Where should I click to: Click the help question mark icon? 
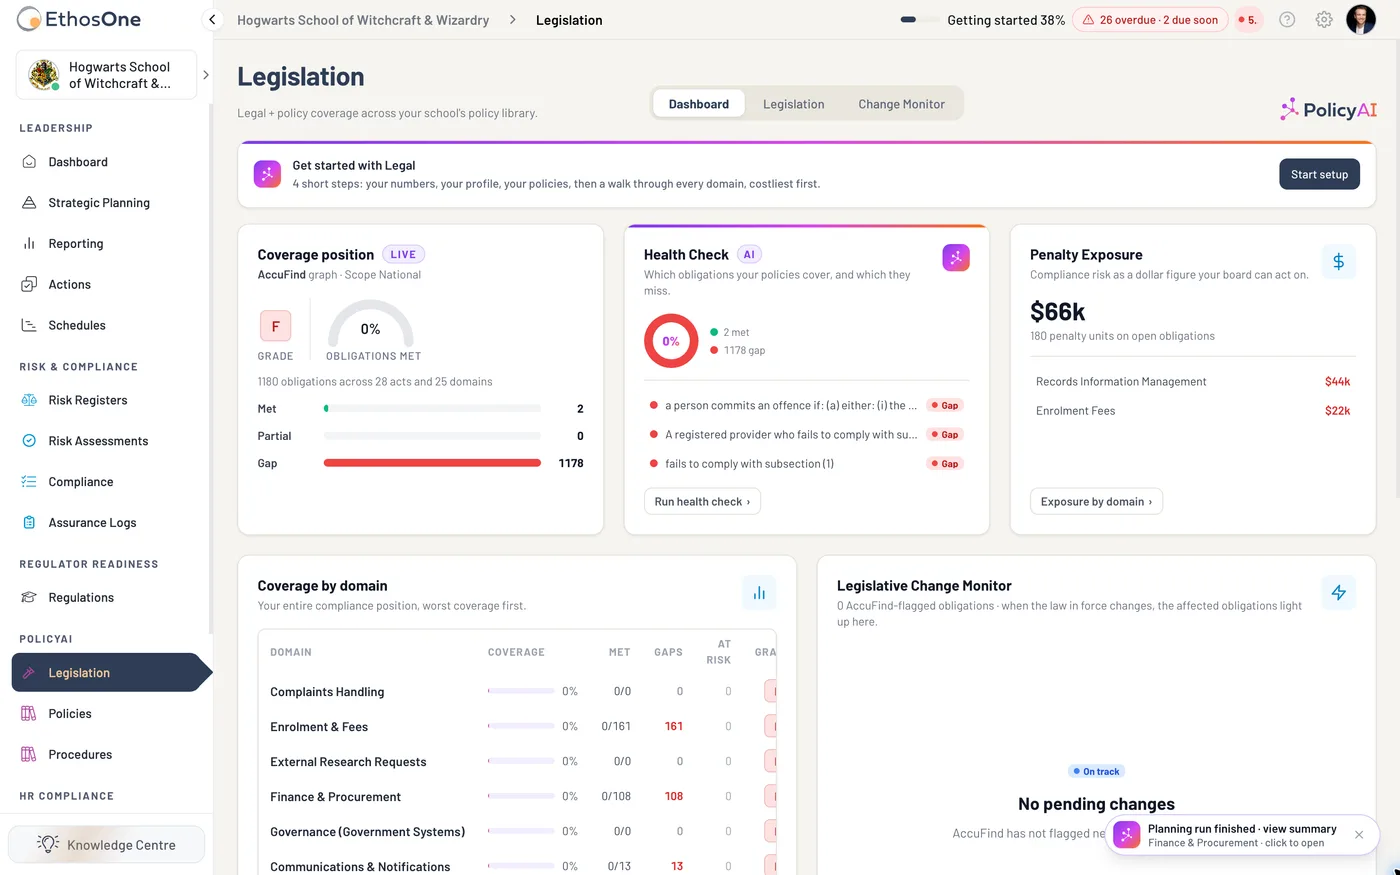click(x=1287, y=20)
